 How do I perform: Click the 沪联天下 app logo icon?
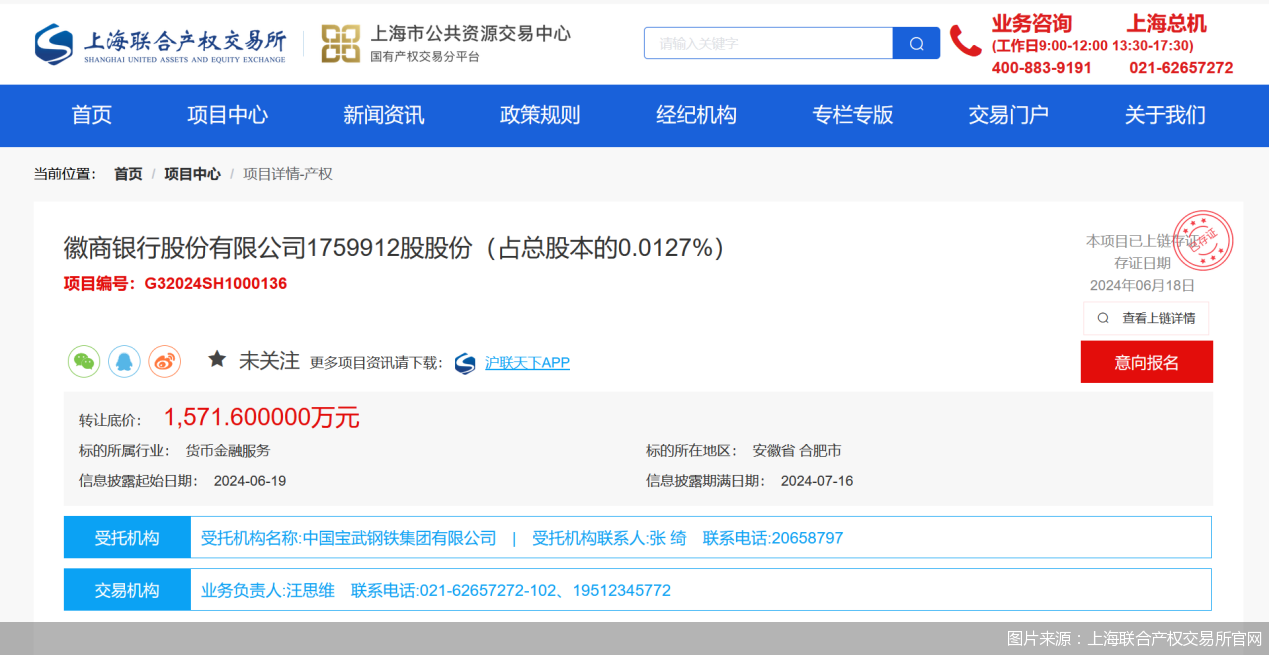coord(465,363)
